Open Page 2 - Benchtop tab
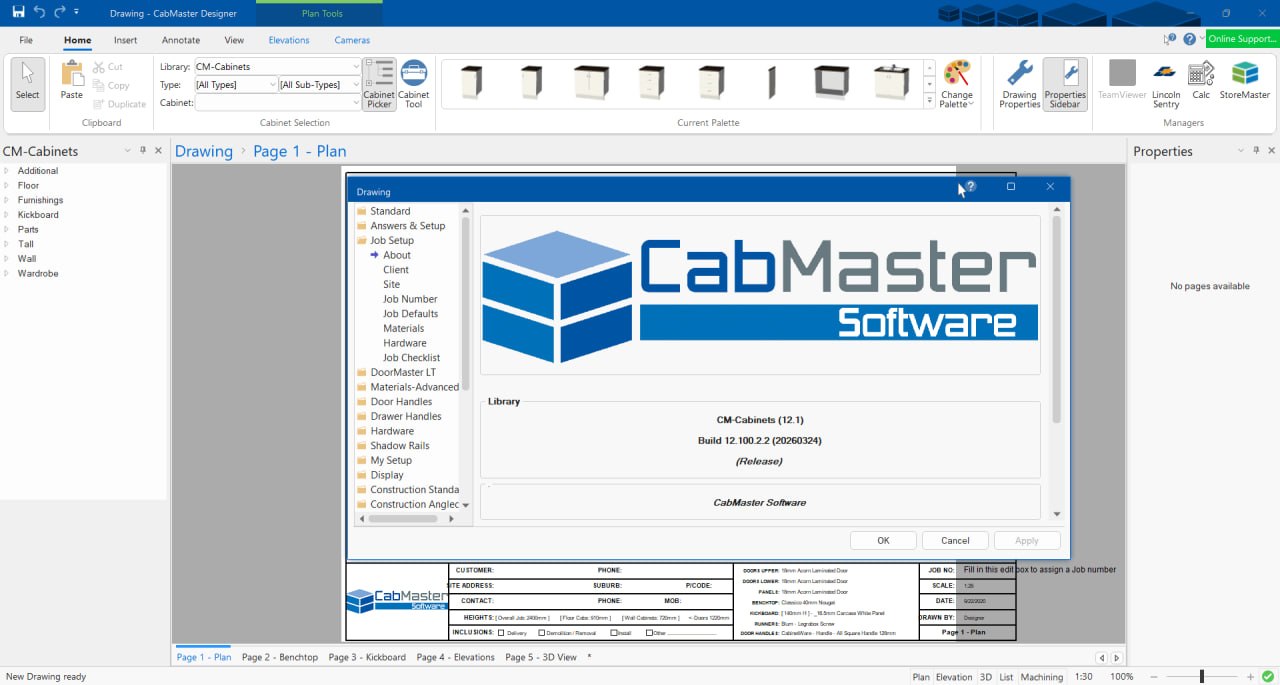The height and width of the screenshot is (685, 1280). point(280,657)
